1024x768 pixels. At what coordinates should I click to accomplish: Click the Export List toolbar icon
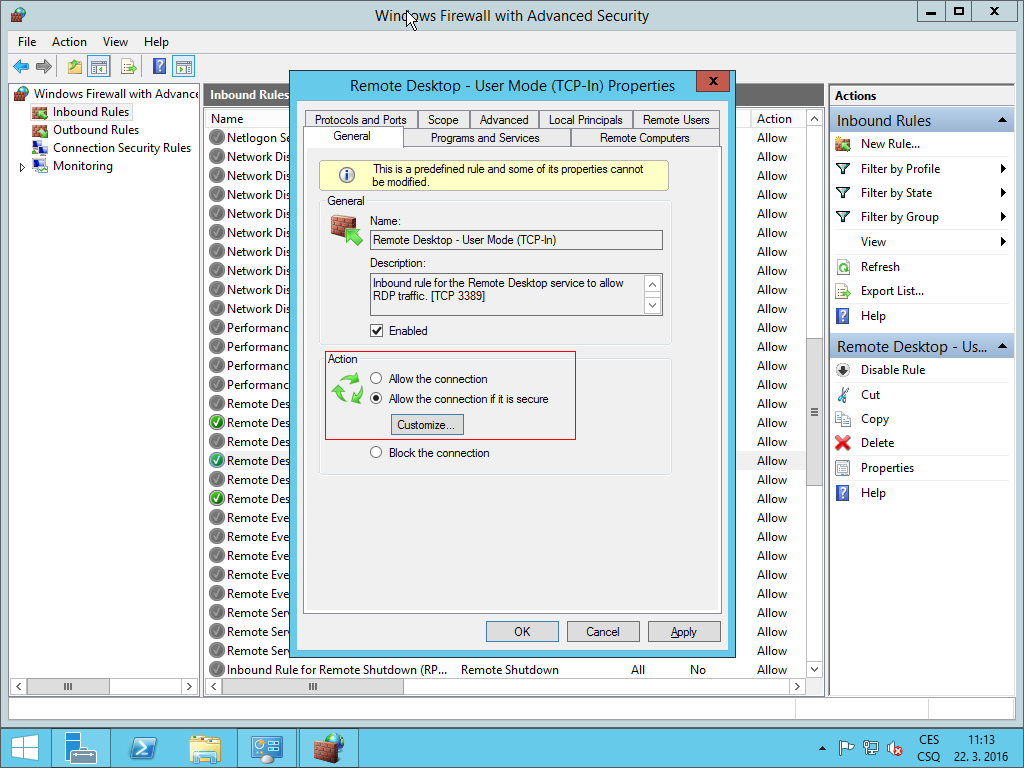tap(128, 66)
